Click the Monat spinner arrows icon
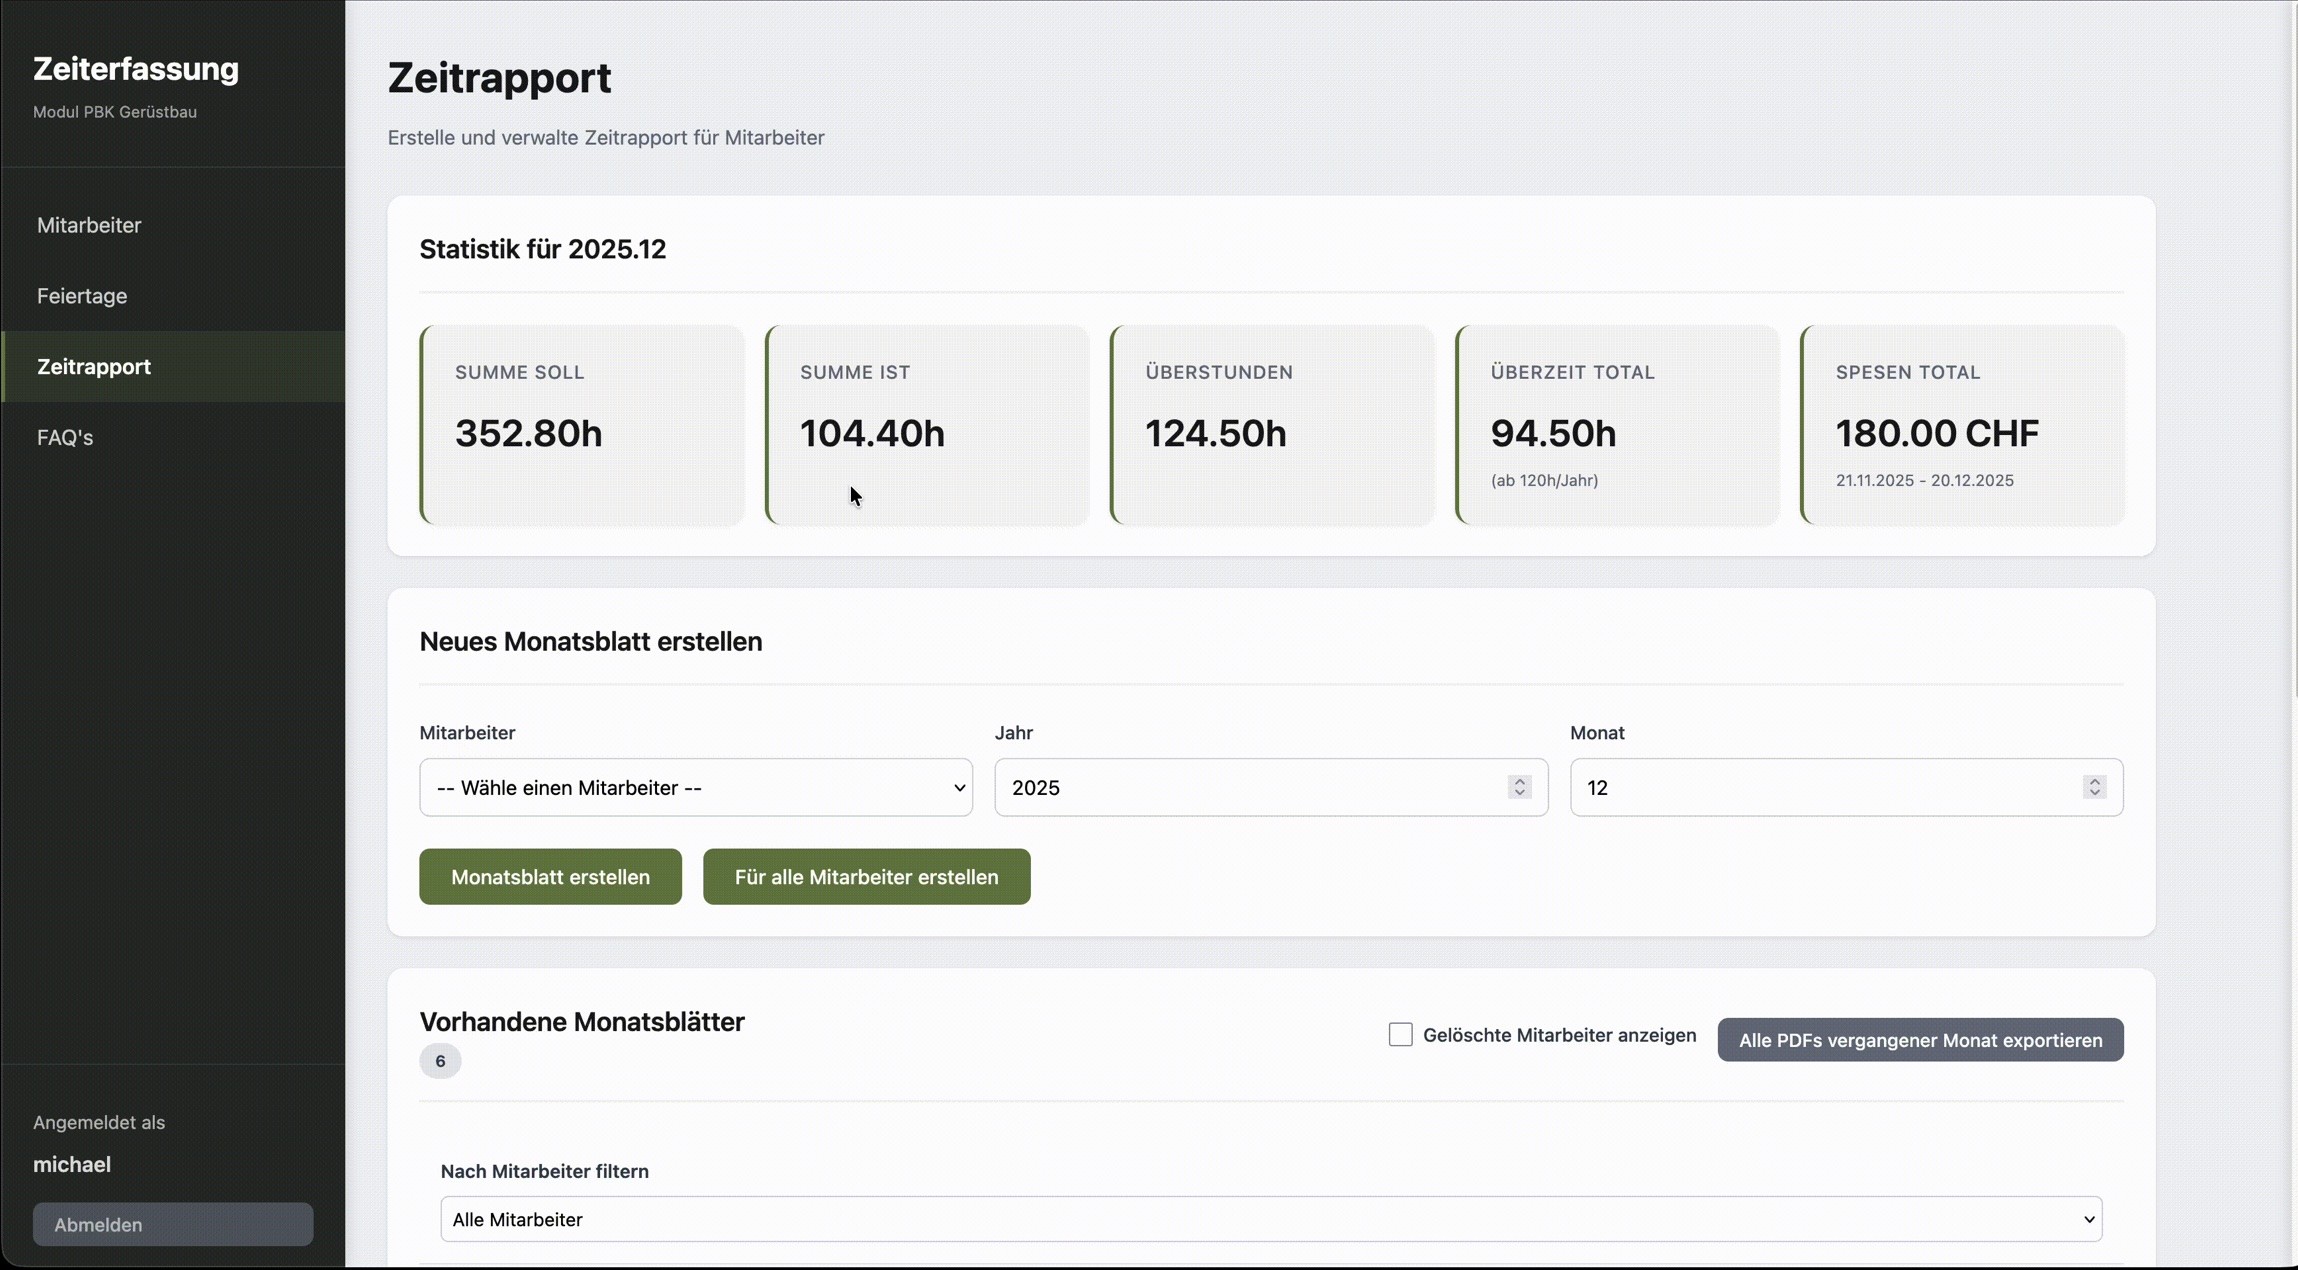Screen dimensions: 2298x1270 pyautogui.click(x=2094, y=787)
